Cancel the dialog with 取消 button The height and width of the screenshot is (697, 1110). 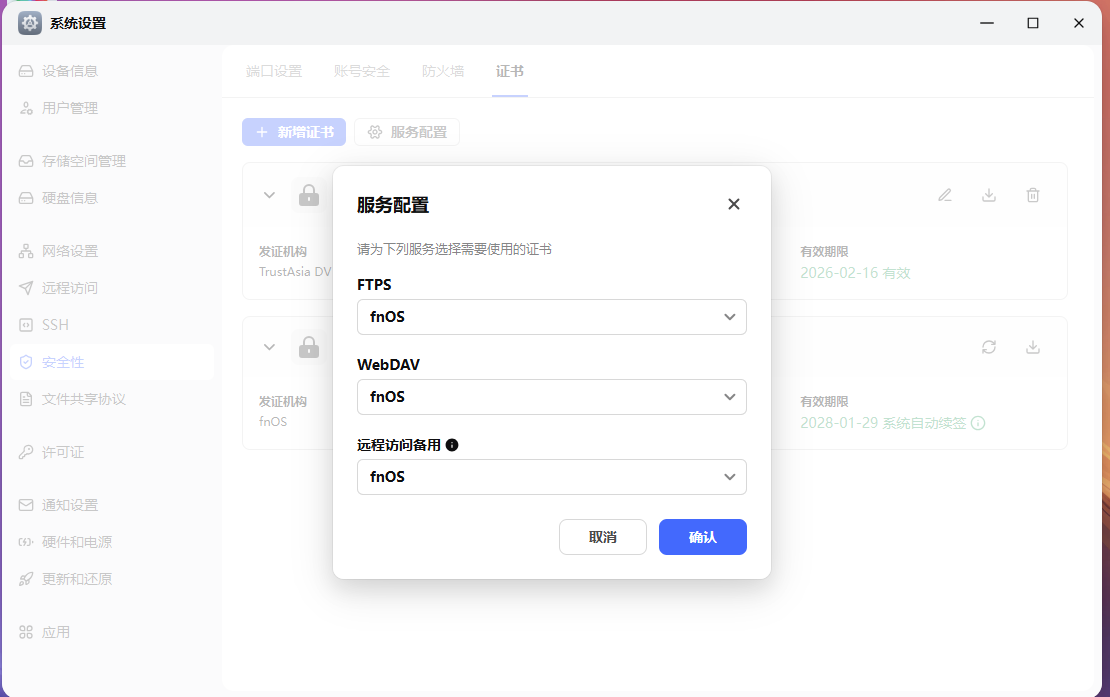[603, 537]
